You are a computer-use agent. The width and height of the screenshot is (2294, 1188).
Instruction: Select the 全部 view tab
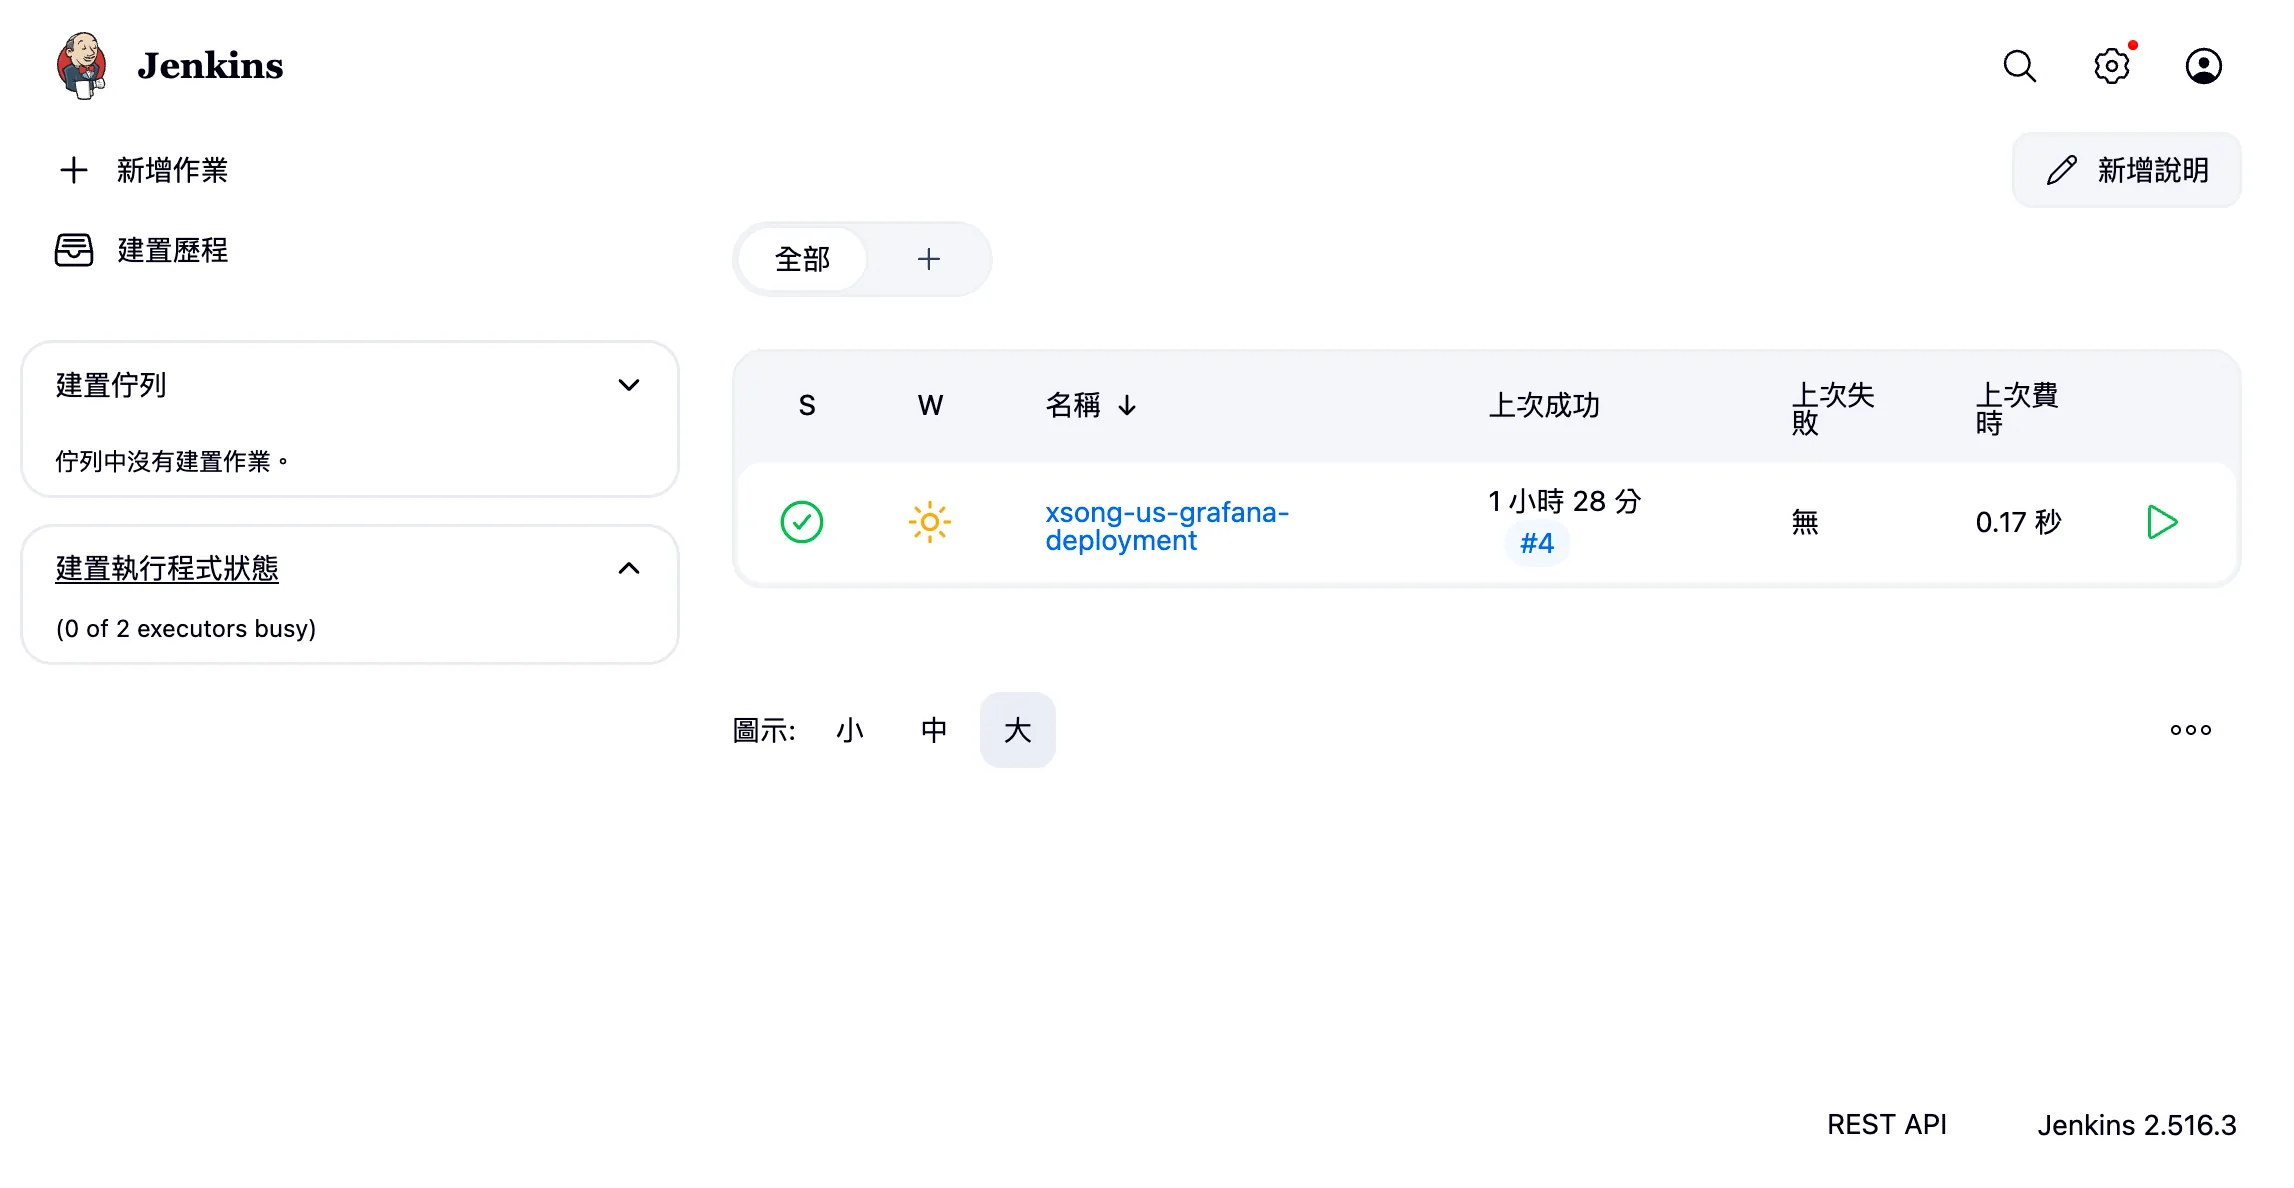coord(802,260)
